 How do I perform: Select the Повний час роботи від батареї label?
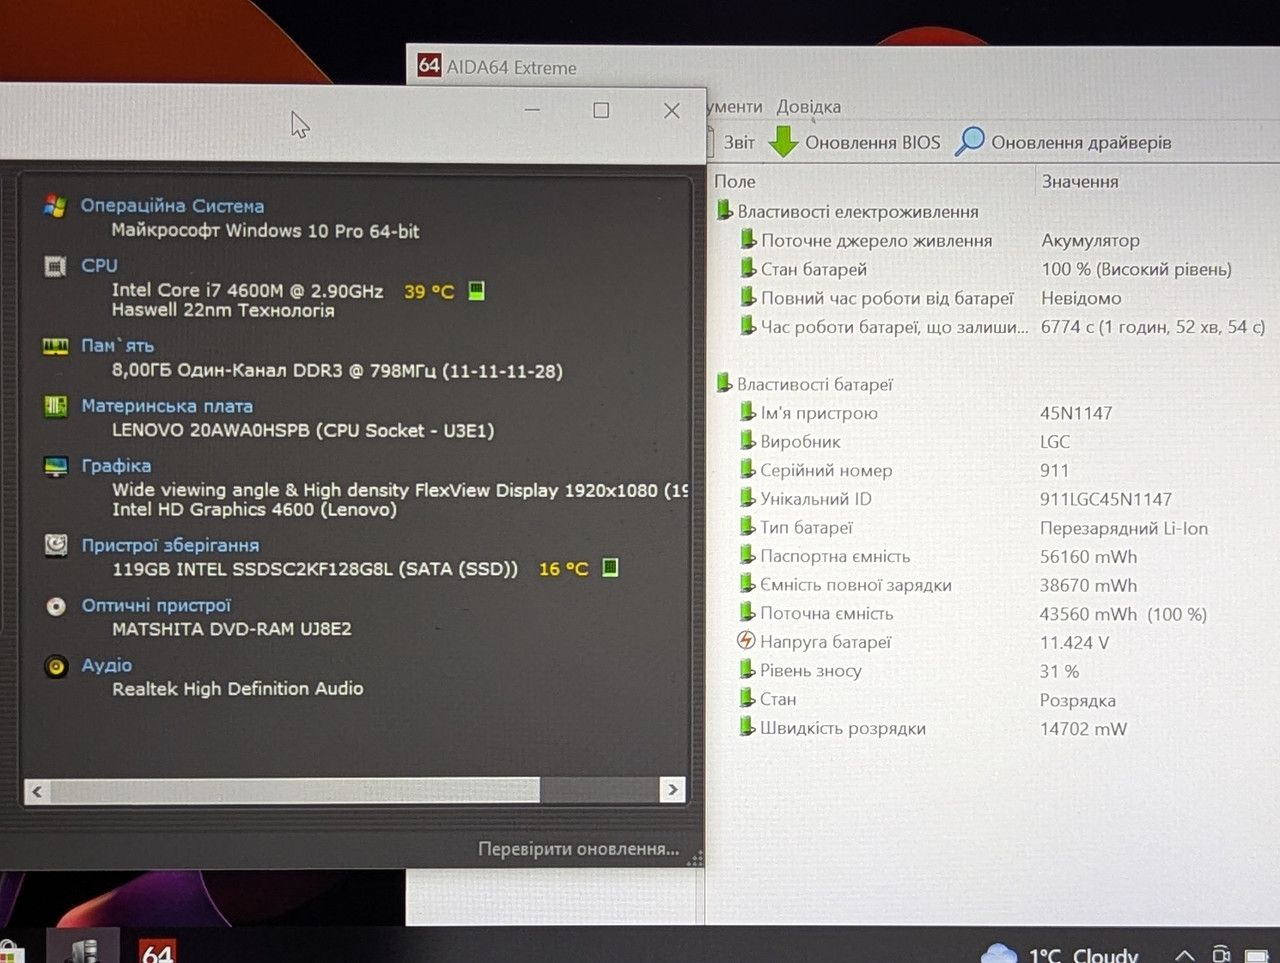(887, 298)
